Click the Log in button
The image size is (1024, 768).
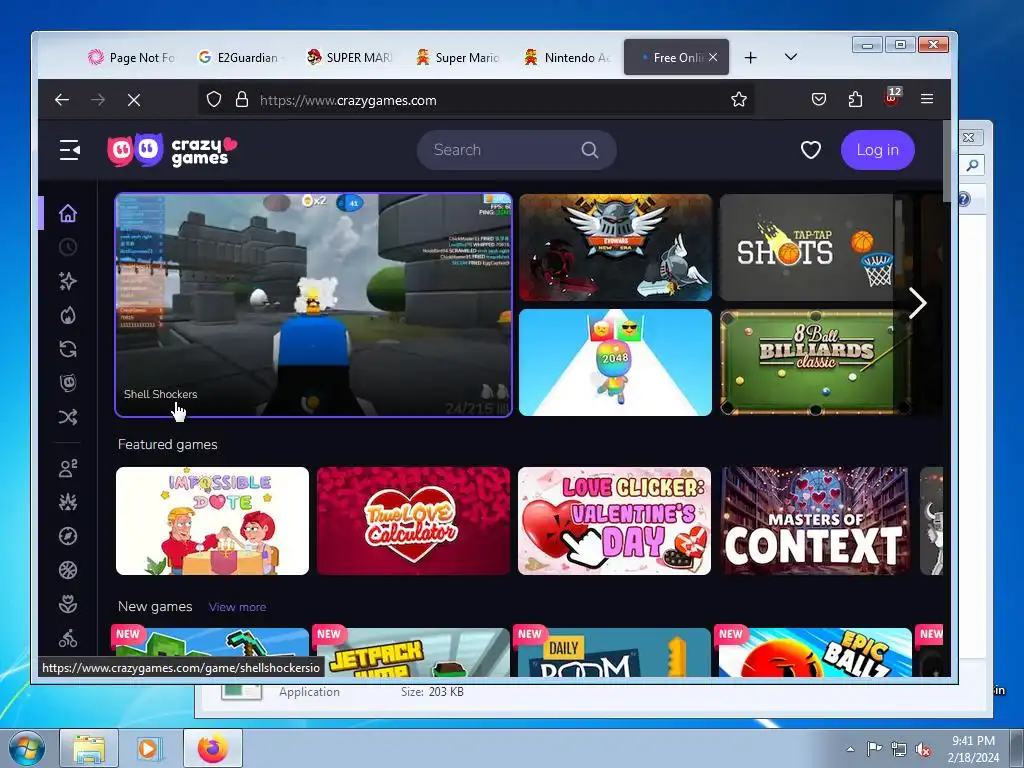(877, 150)
